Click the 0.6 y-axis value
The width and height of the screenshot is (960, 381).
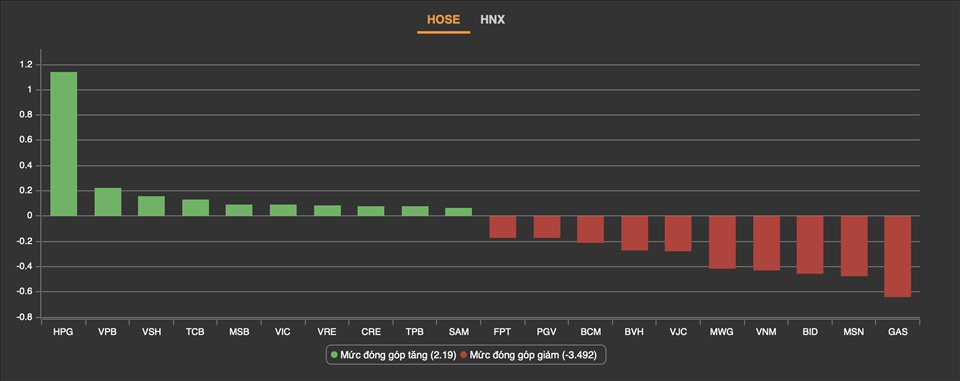pyautogui.click(x=26, y=140)
